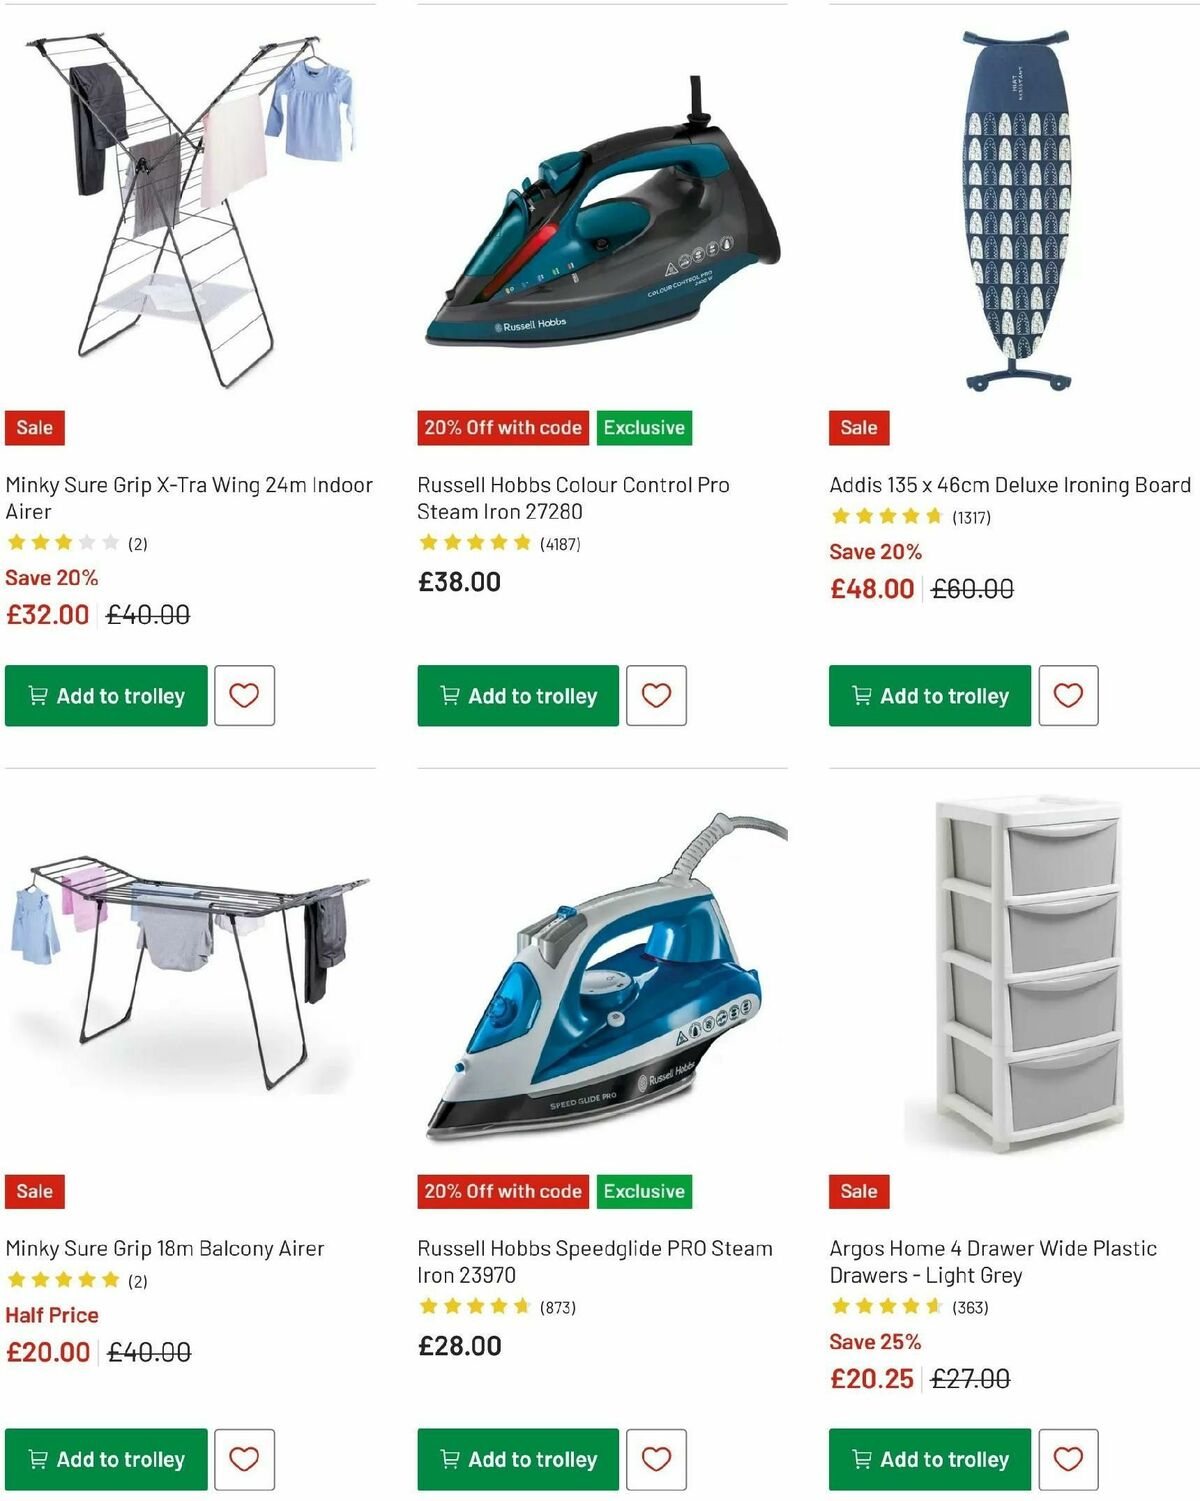Favourite the Addis Deluxe Ironing Board with the heart icon
Screen dimensions: 1200x1501
point(1068,696)
